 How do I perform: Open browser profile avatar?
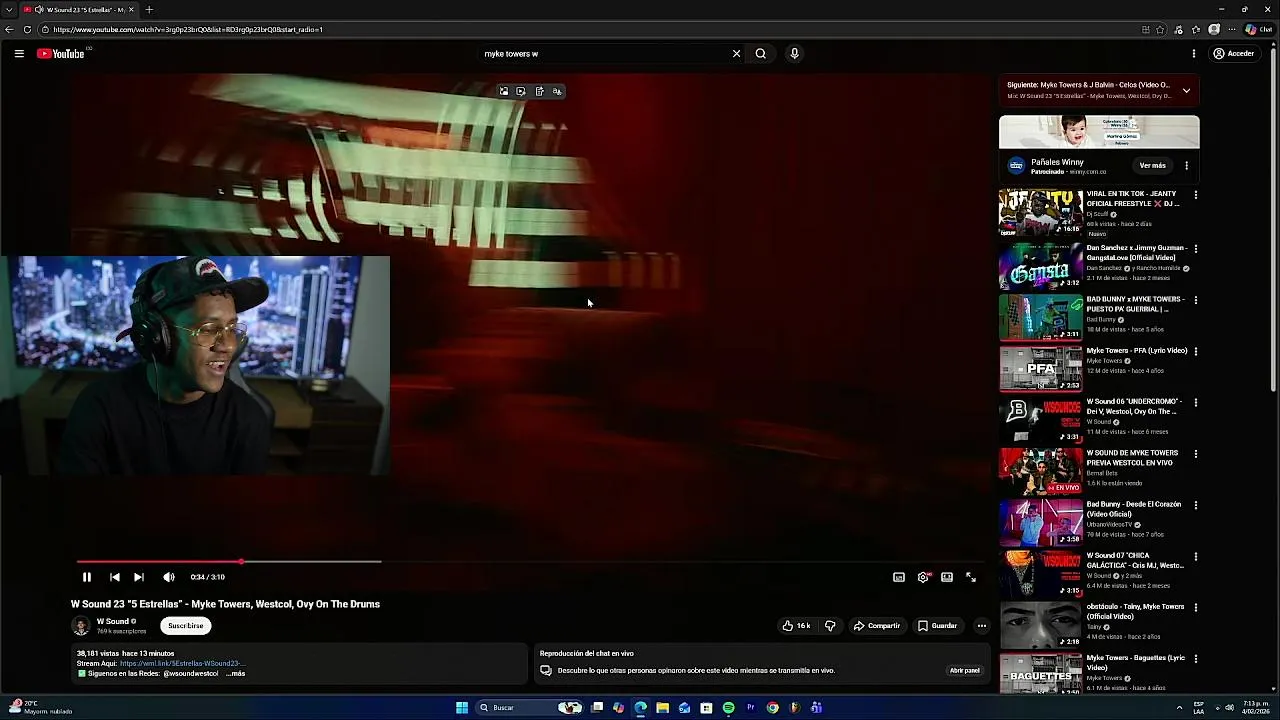[1214, 30]
